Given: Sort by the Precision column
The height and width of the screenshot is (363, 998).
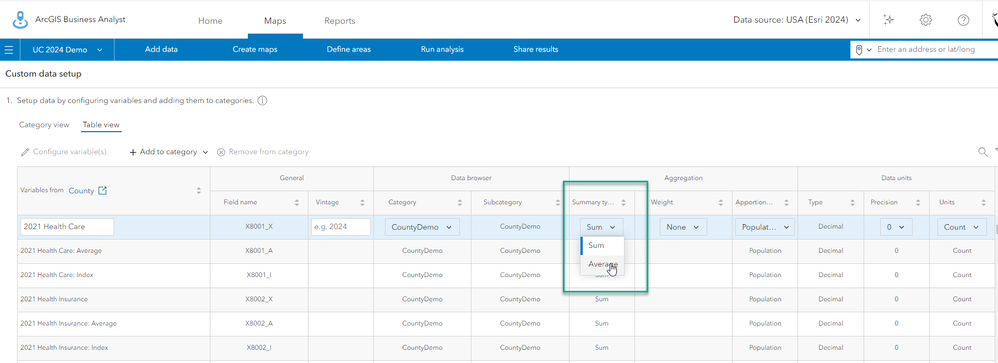Looking at the screenshot, I should [x=918, y=203].
